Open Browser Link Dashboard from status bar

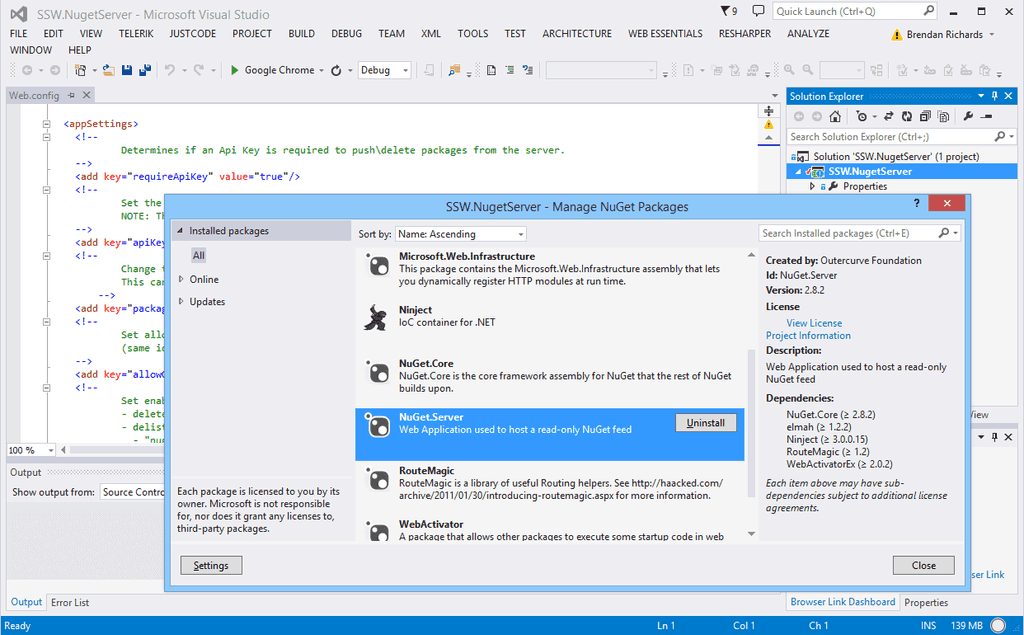(x=842, y=602)
